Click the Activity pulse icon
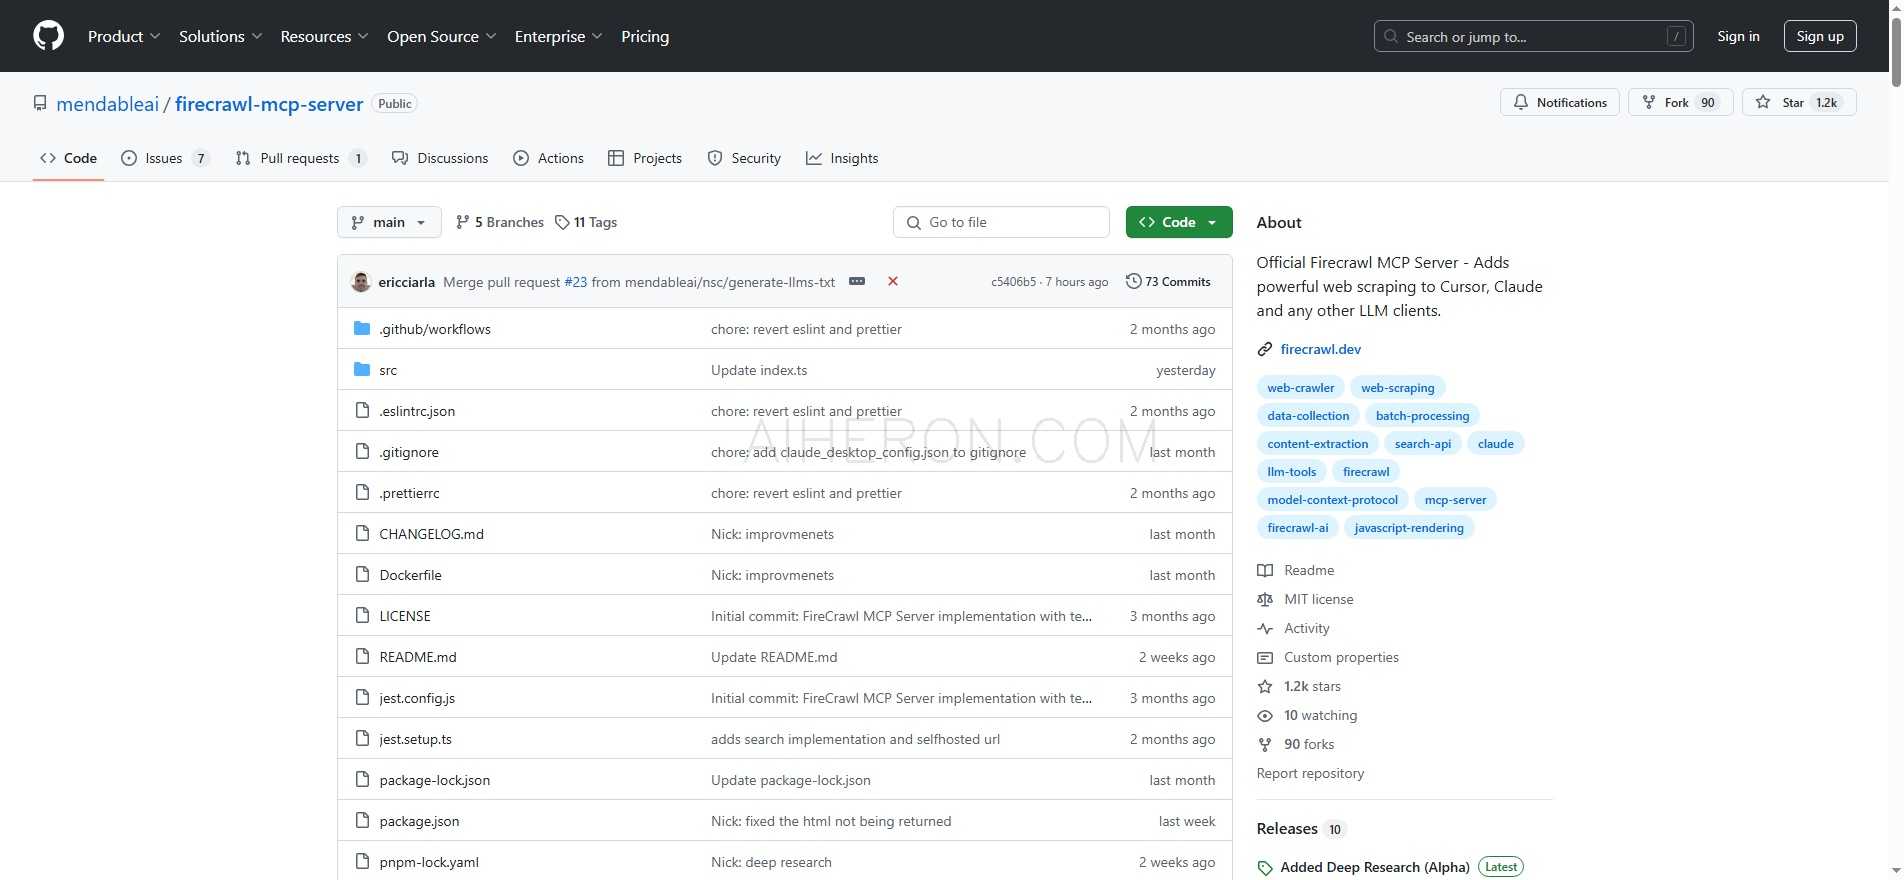1904x880 pixels. click(1265, 628)
